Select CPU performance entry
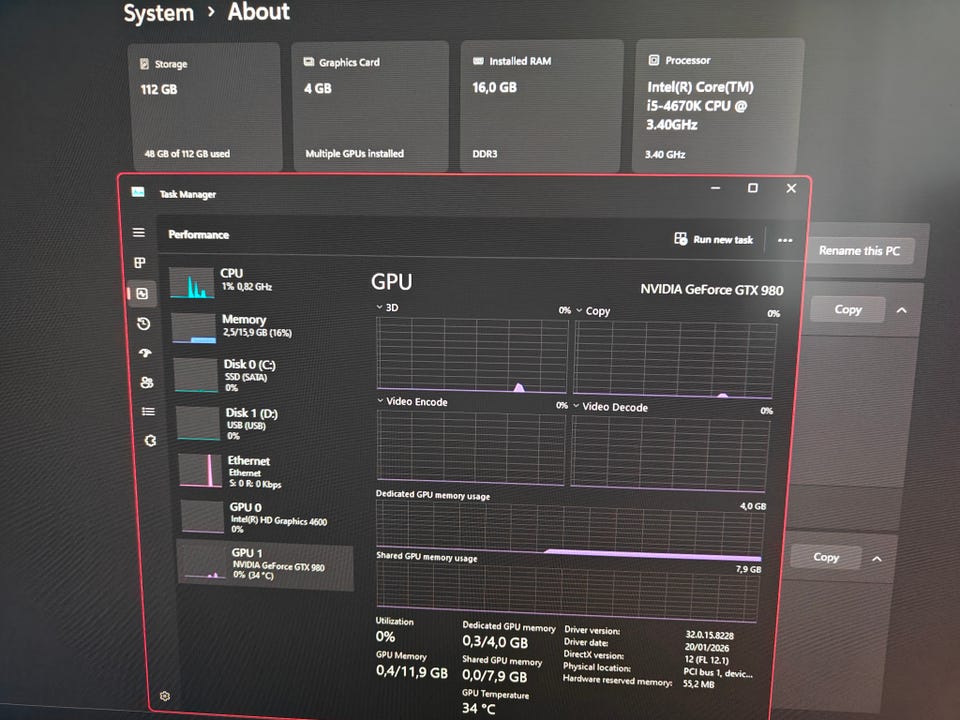This screenshot has width=960, height=720. (255, 282)
